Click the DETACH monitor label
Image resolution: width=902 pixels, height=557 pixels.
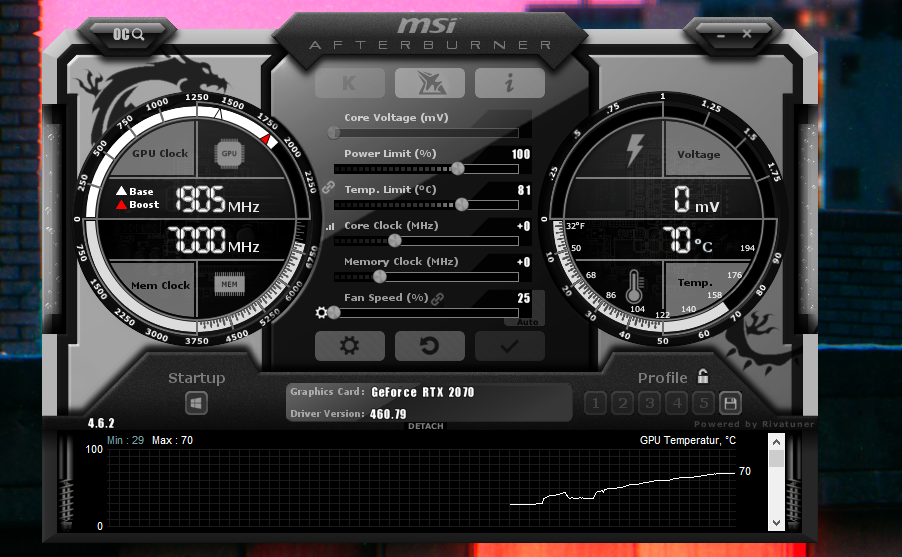(x=426, y=426)
